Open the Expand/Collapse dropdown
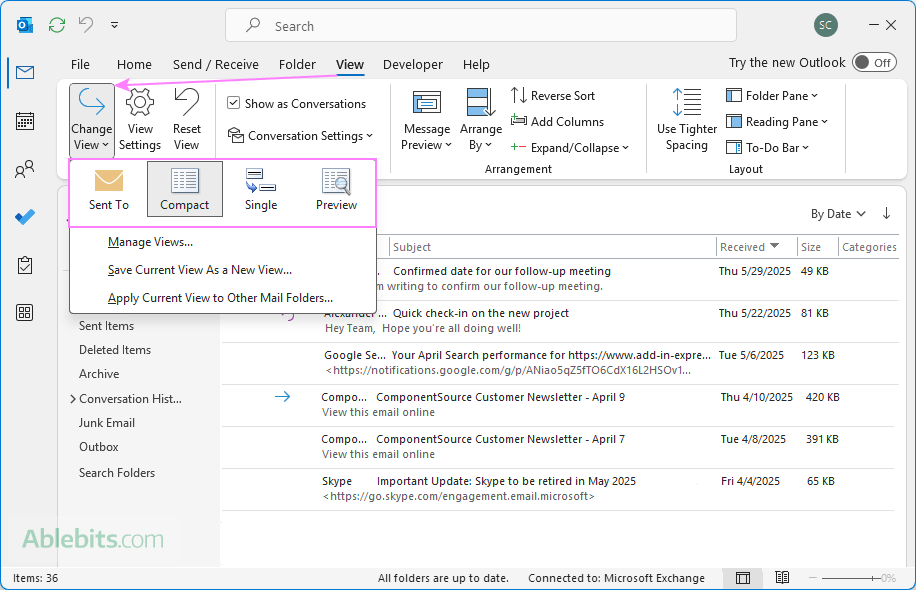The width and height of the screenshot is (916, 590). (x=570, y=148)
